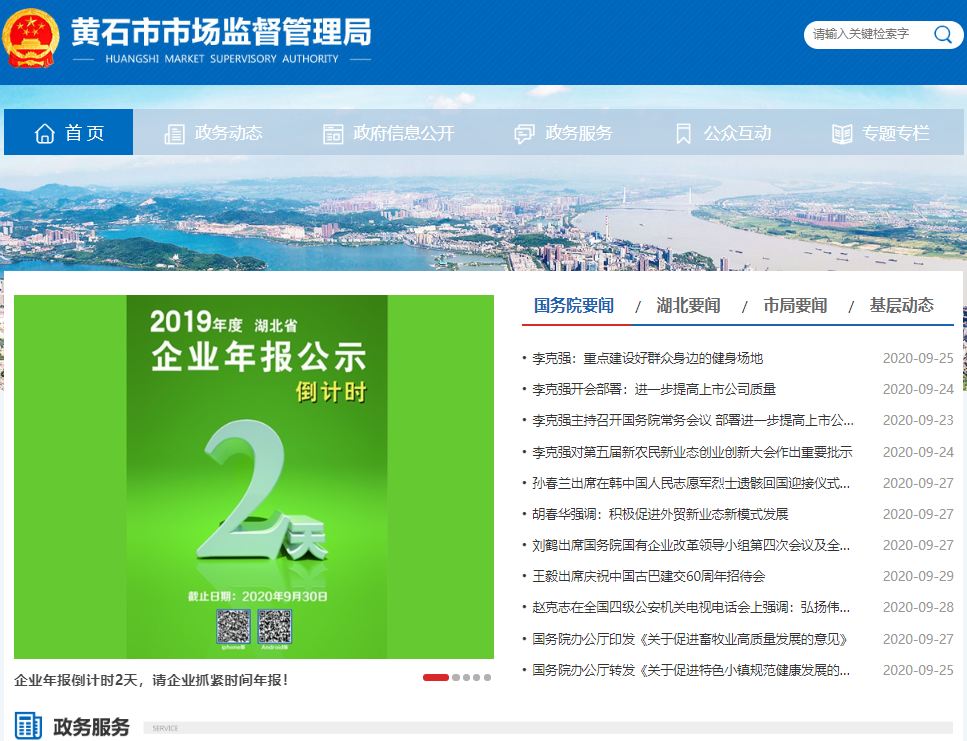The image size is (967, 741).
Task: Switch to the 市局要闻 tab
Action: coord(795,305)
